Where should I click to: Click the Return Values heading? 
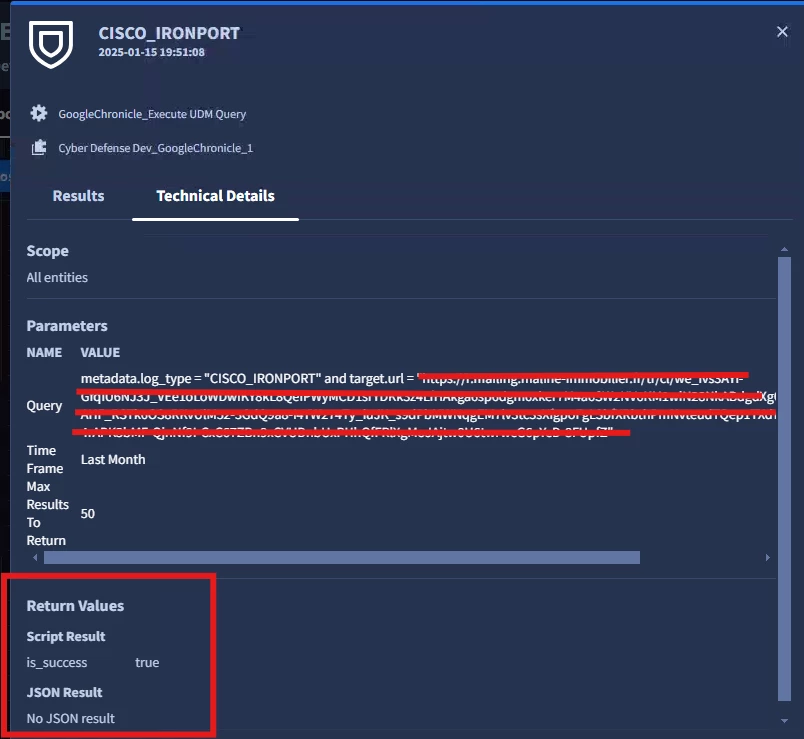pyautogui.click(x=75, y=606)
